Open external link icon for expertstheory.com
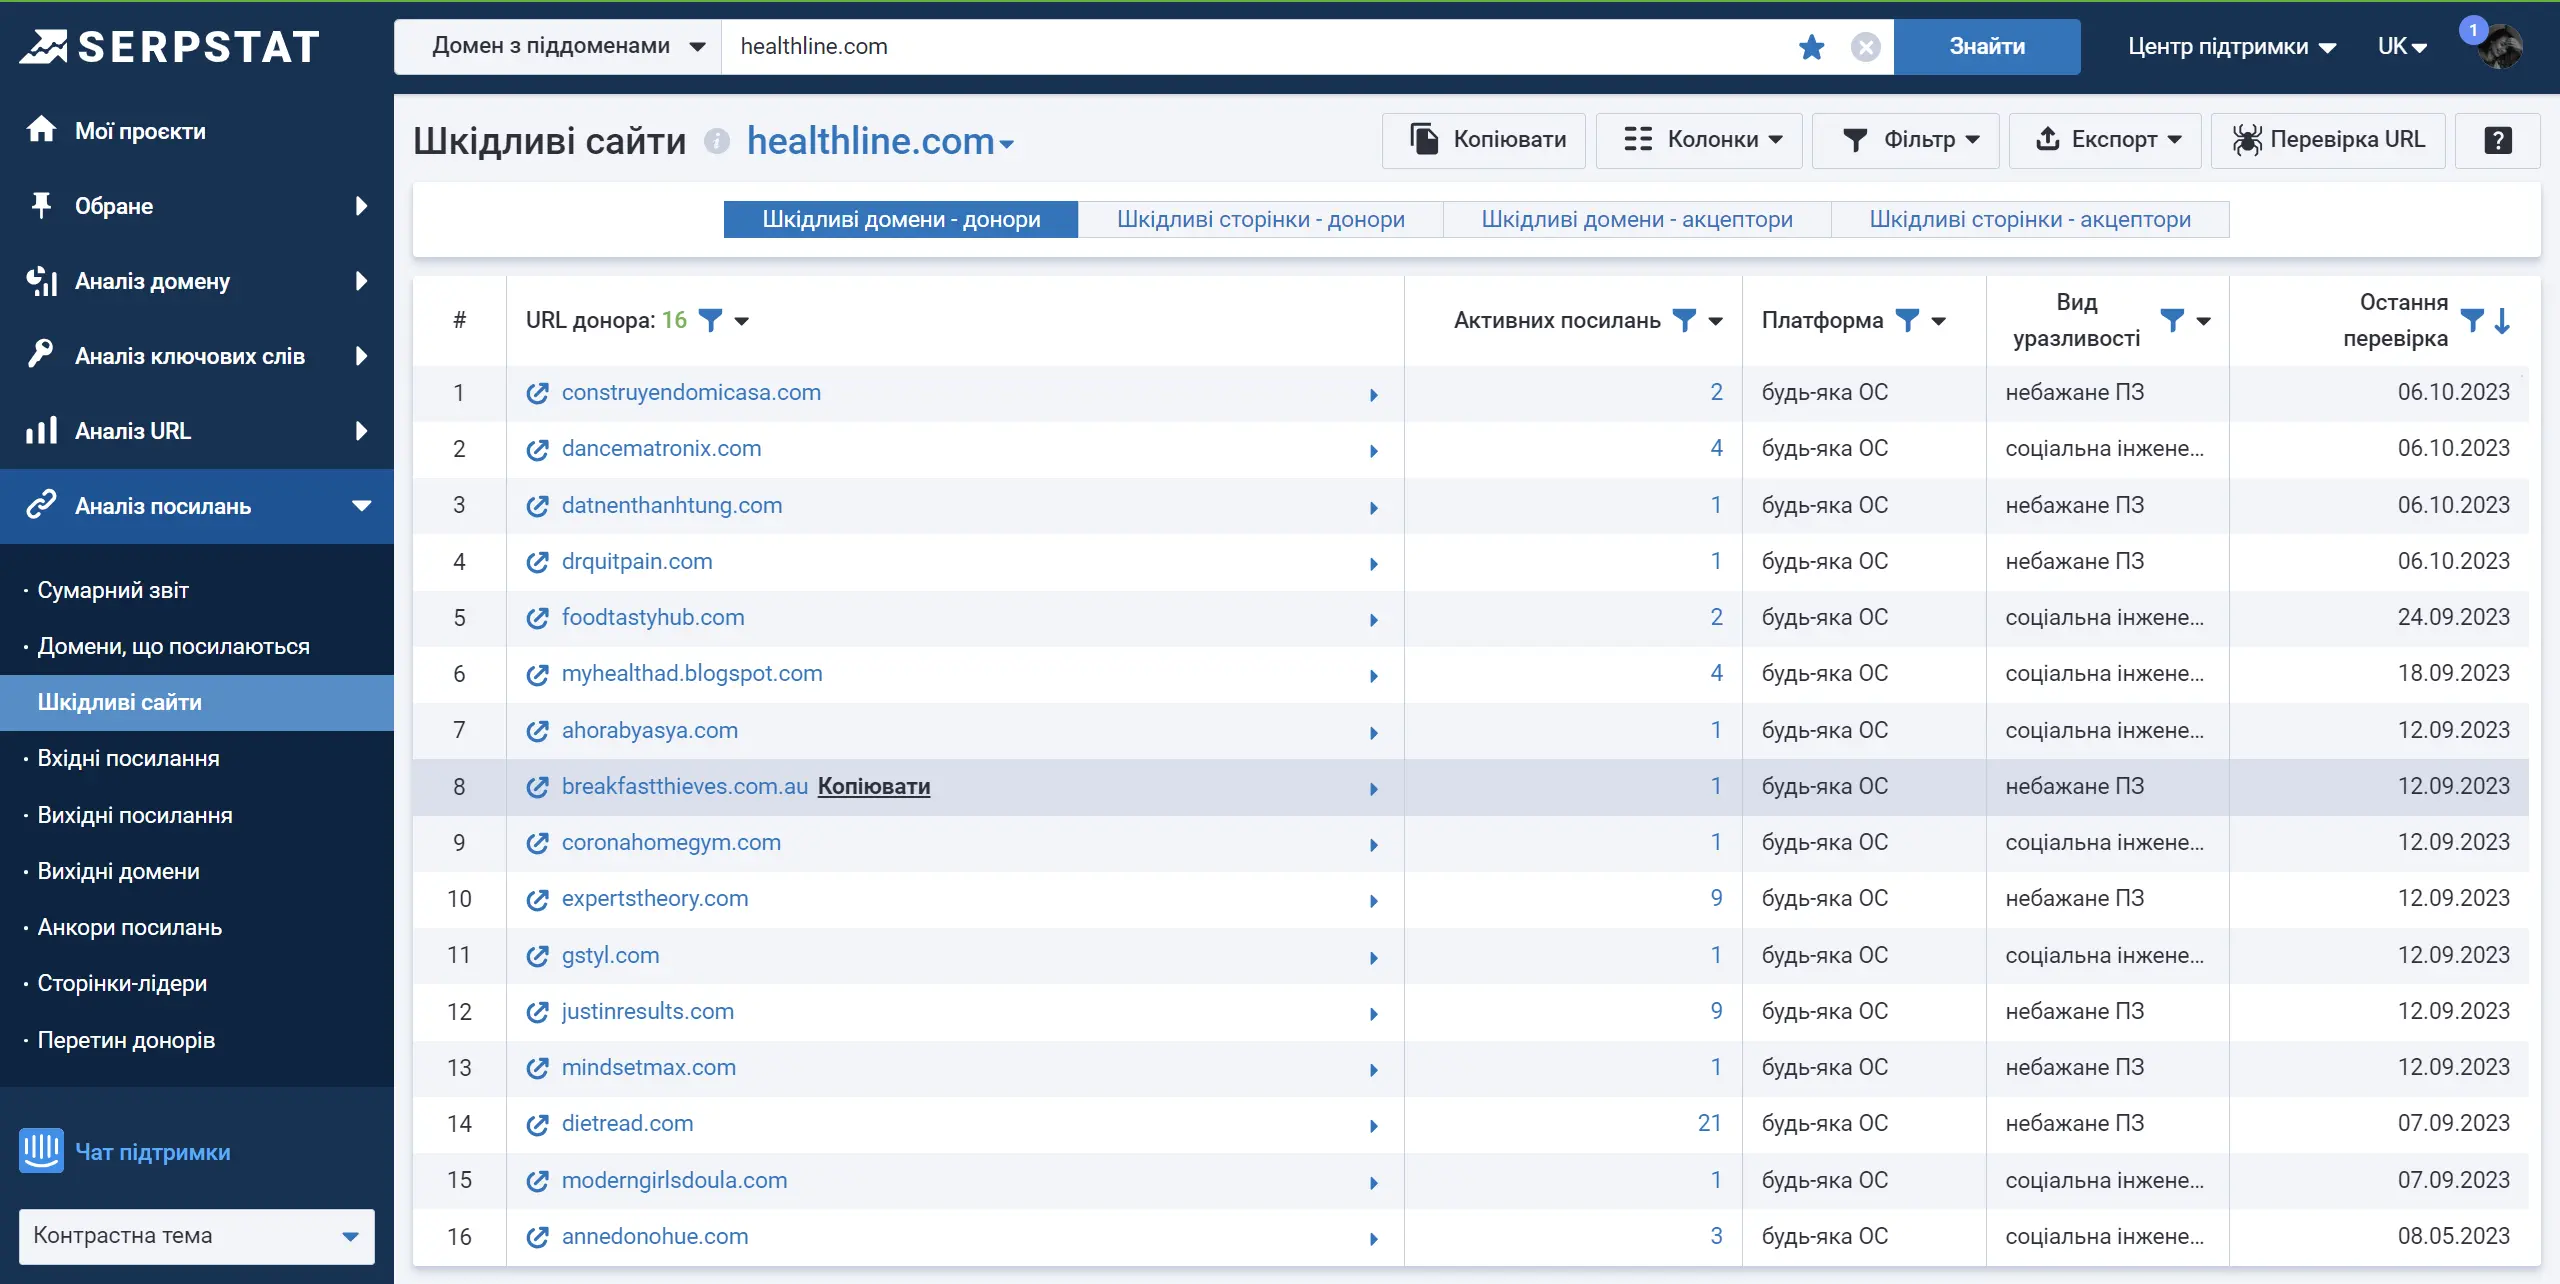Viewport: 2560px width, 1284px height. pos(537,899)
